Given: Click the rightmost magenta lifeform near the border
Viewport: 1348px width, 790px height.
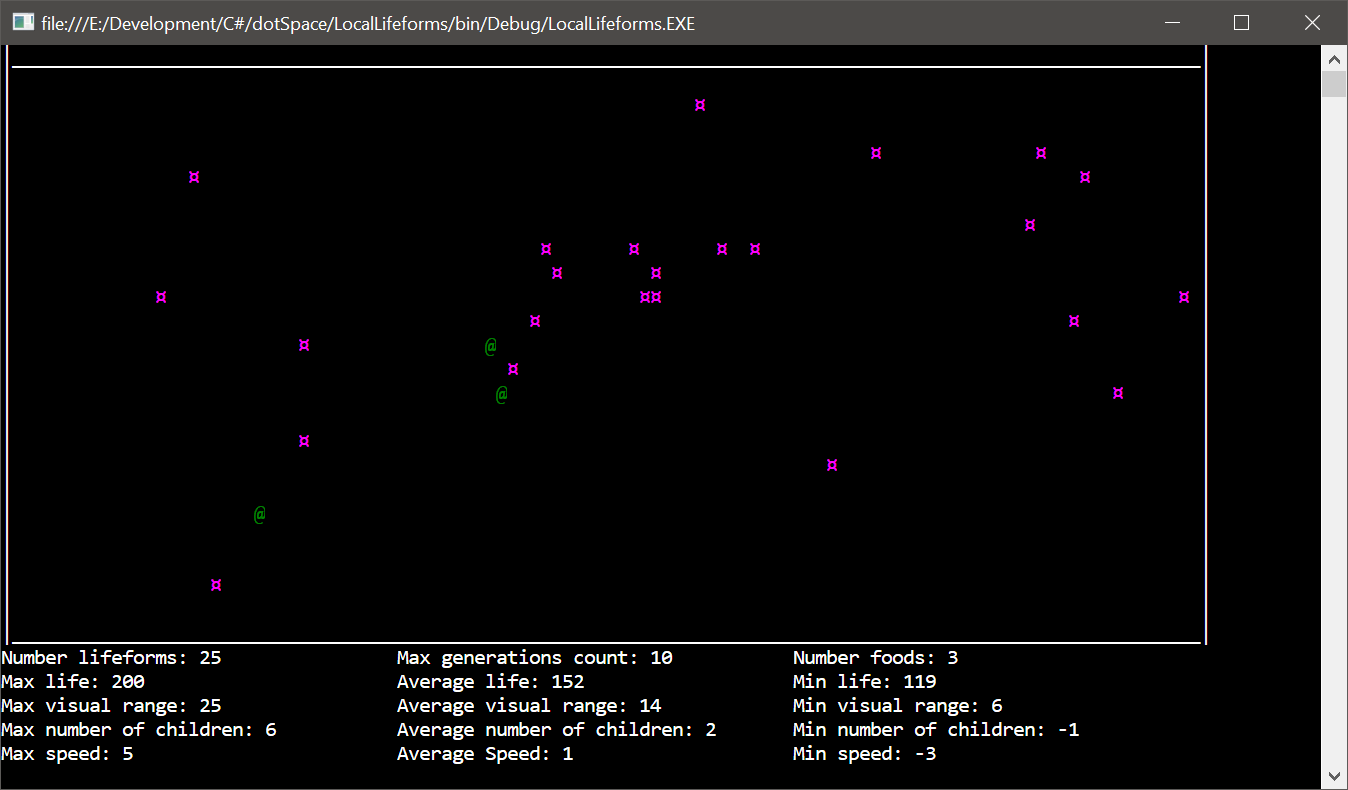Looking at the screenshot, I should click(x=1184, y=297).
